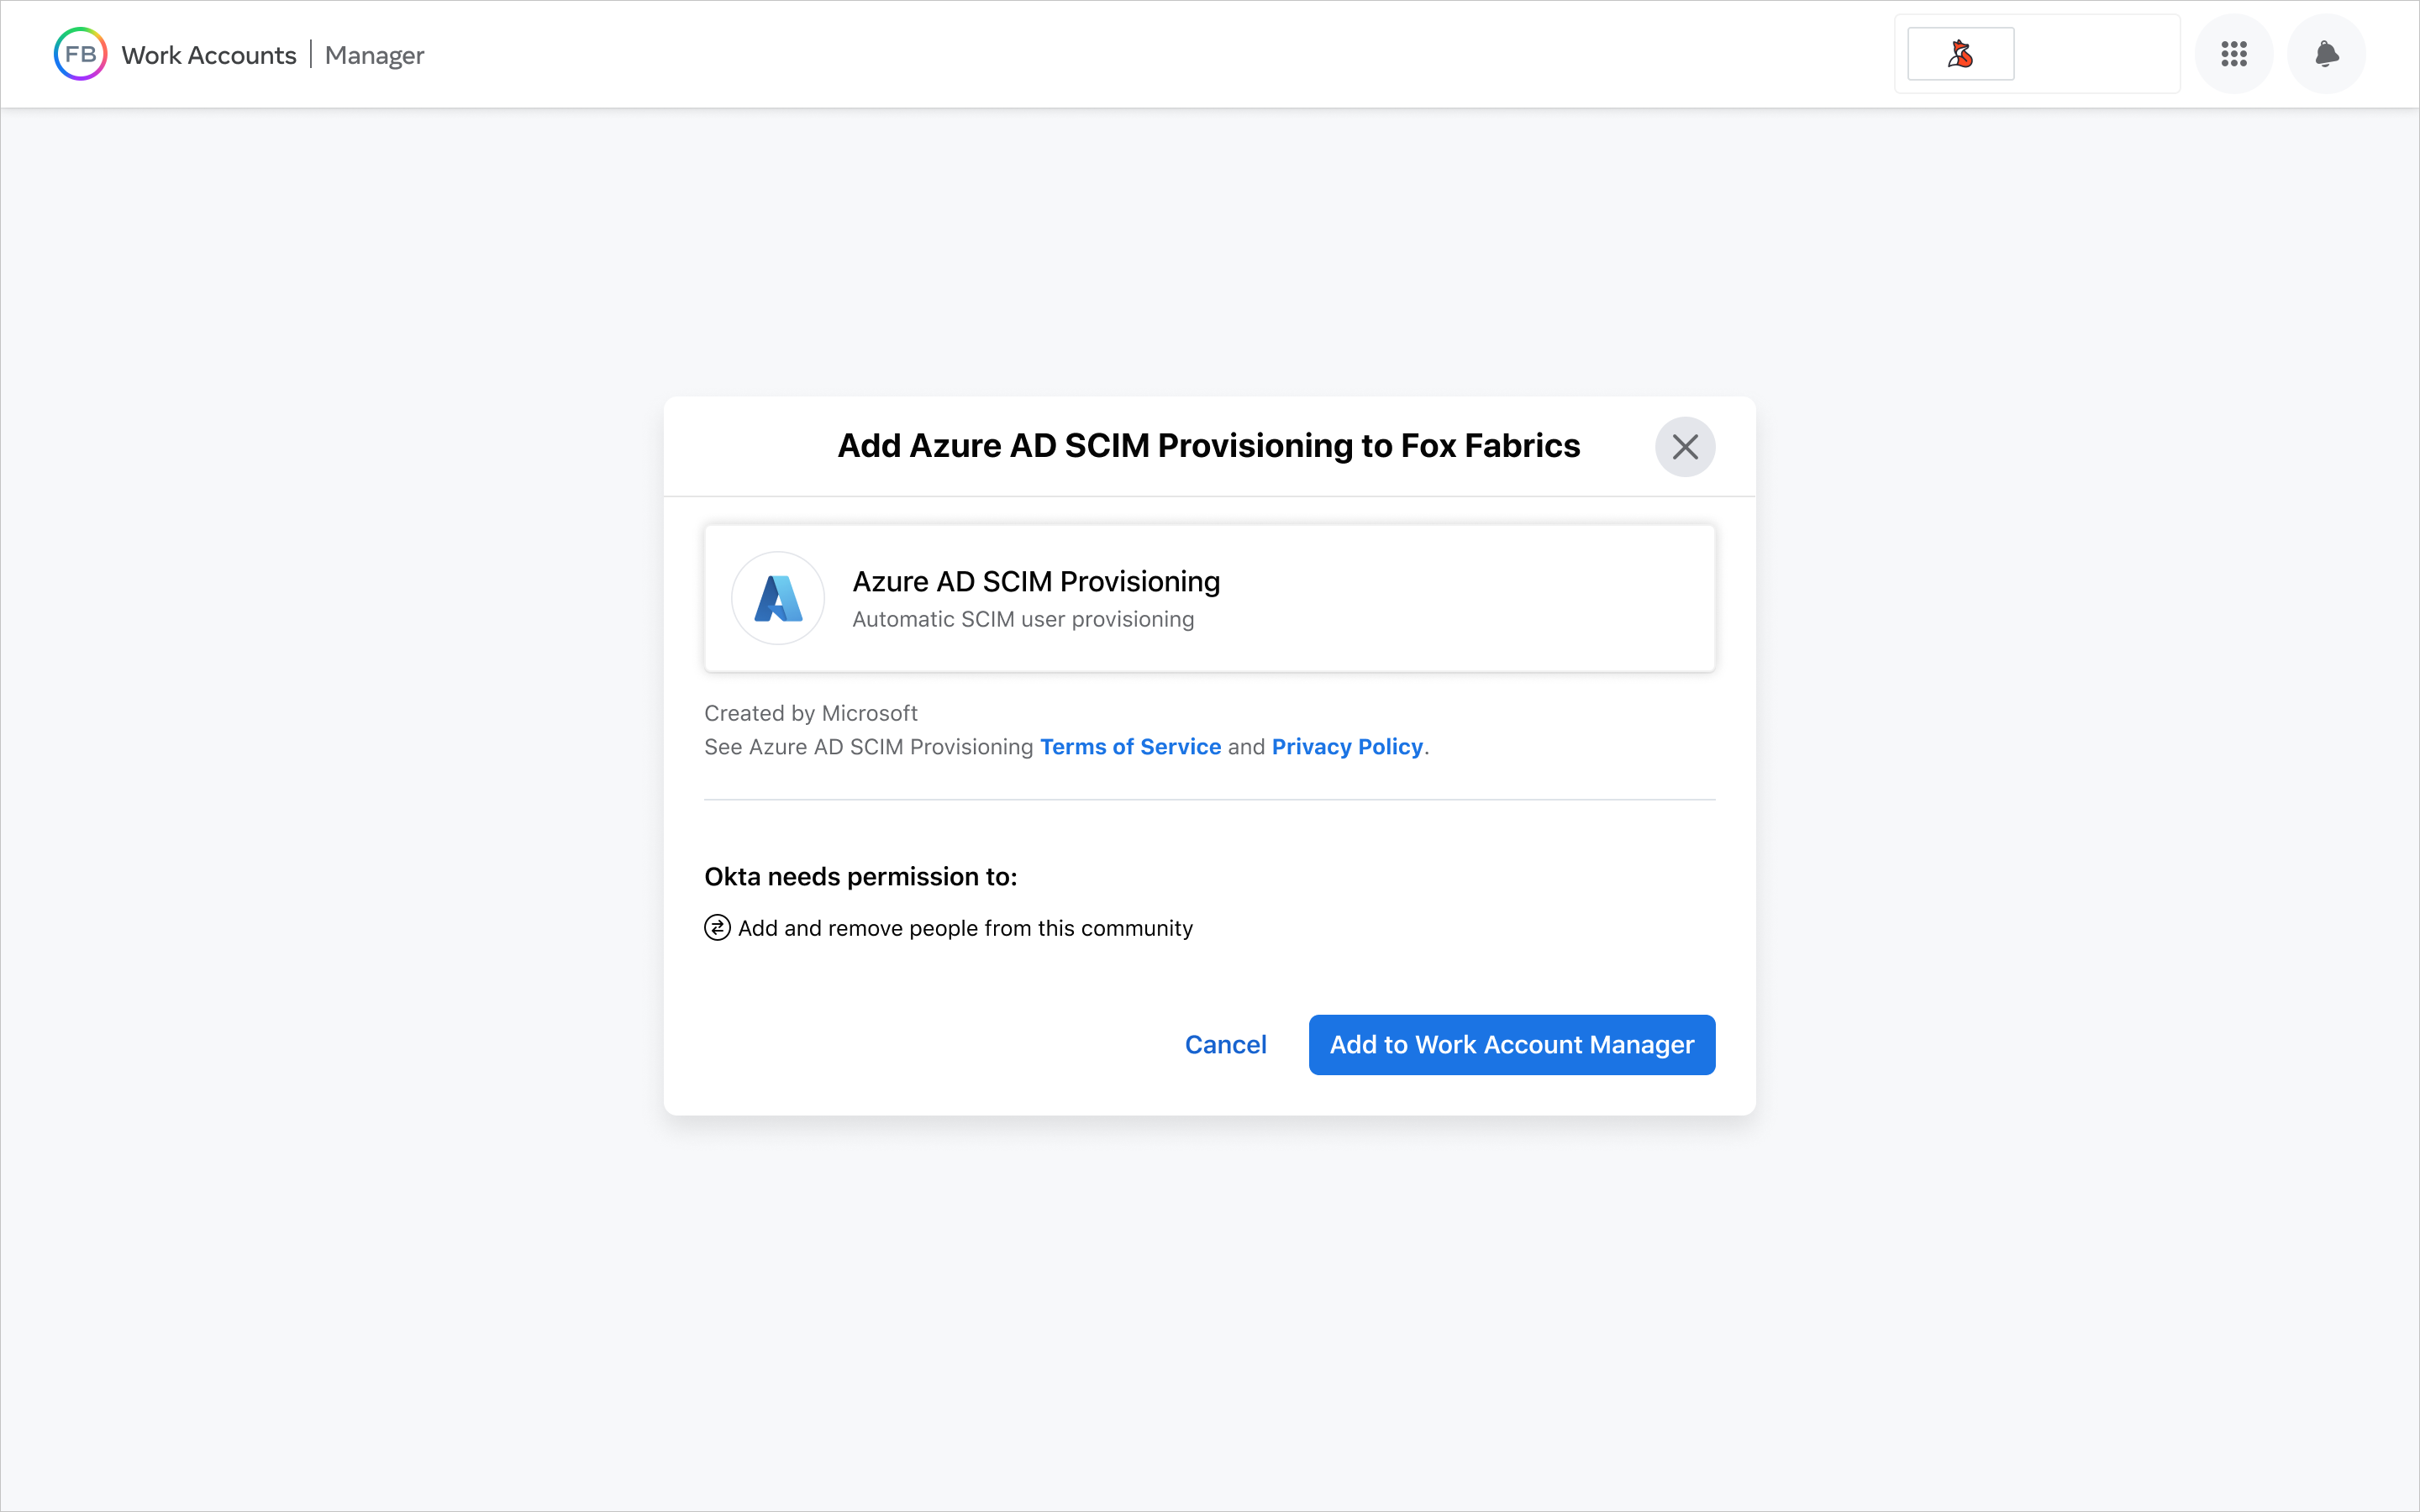Screen dimensions: 2420x1512
Task: Expand Azure AD SCIM Provisioning details
Action: click(1209, 597)
